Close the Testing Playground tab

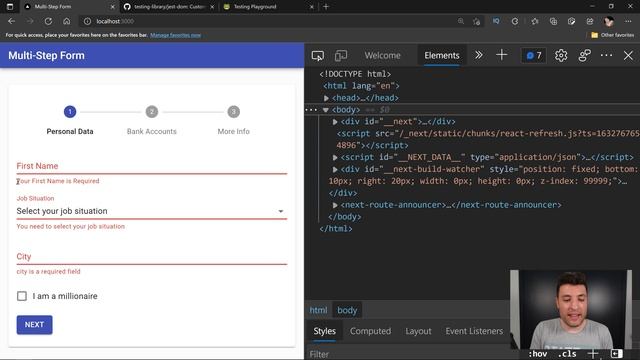(x=312, y=7)
